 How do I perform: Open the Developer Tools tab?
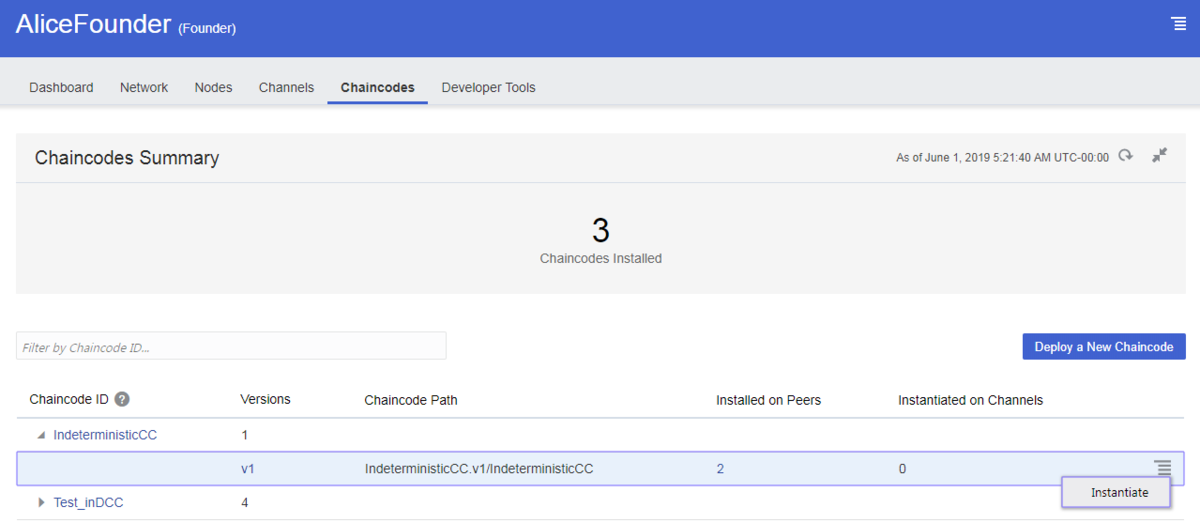[488, 88]
